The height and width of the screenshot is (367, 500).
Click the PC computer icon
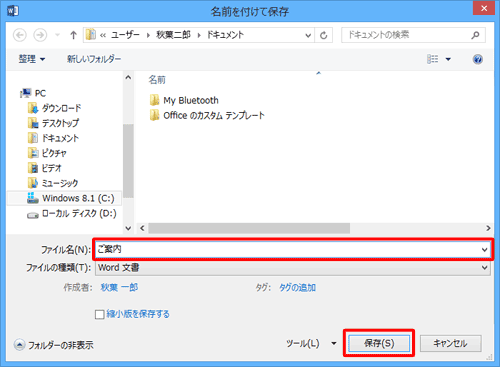pos(25,93)
